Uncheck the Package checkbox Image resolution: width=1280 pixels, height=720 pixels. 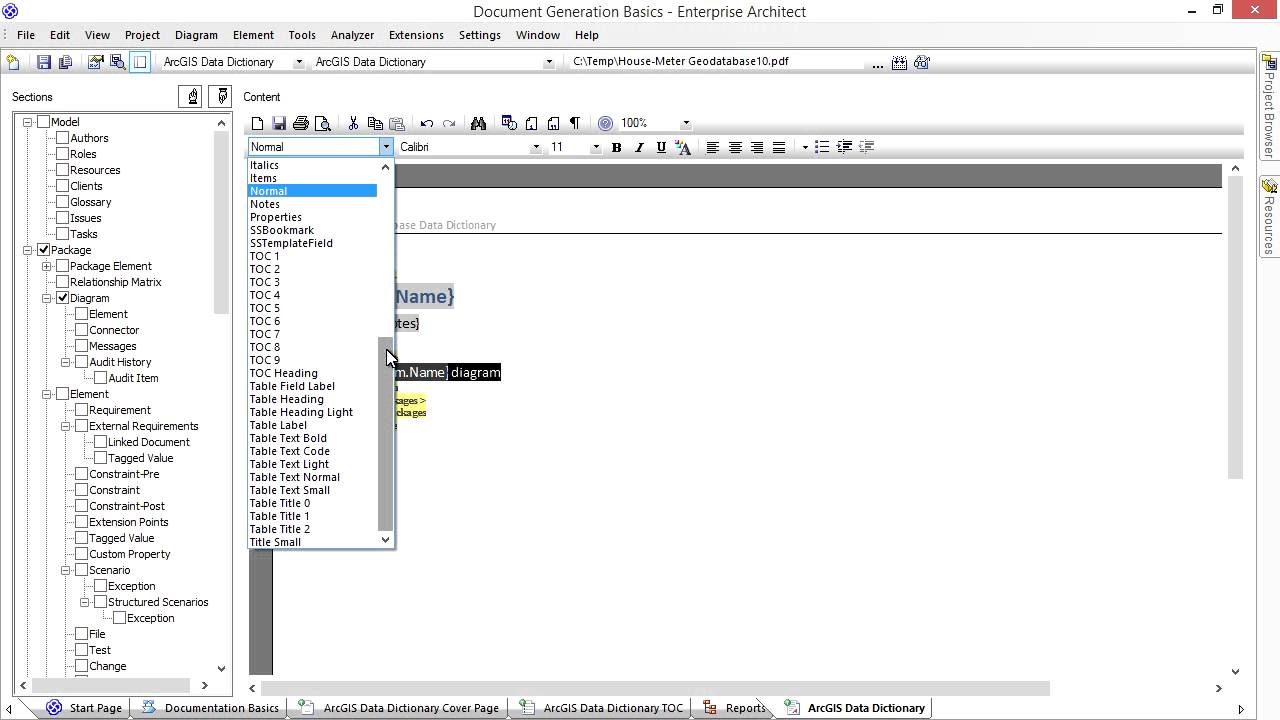pos(43,250)
